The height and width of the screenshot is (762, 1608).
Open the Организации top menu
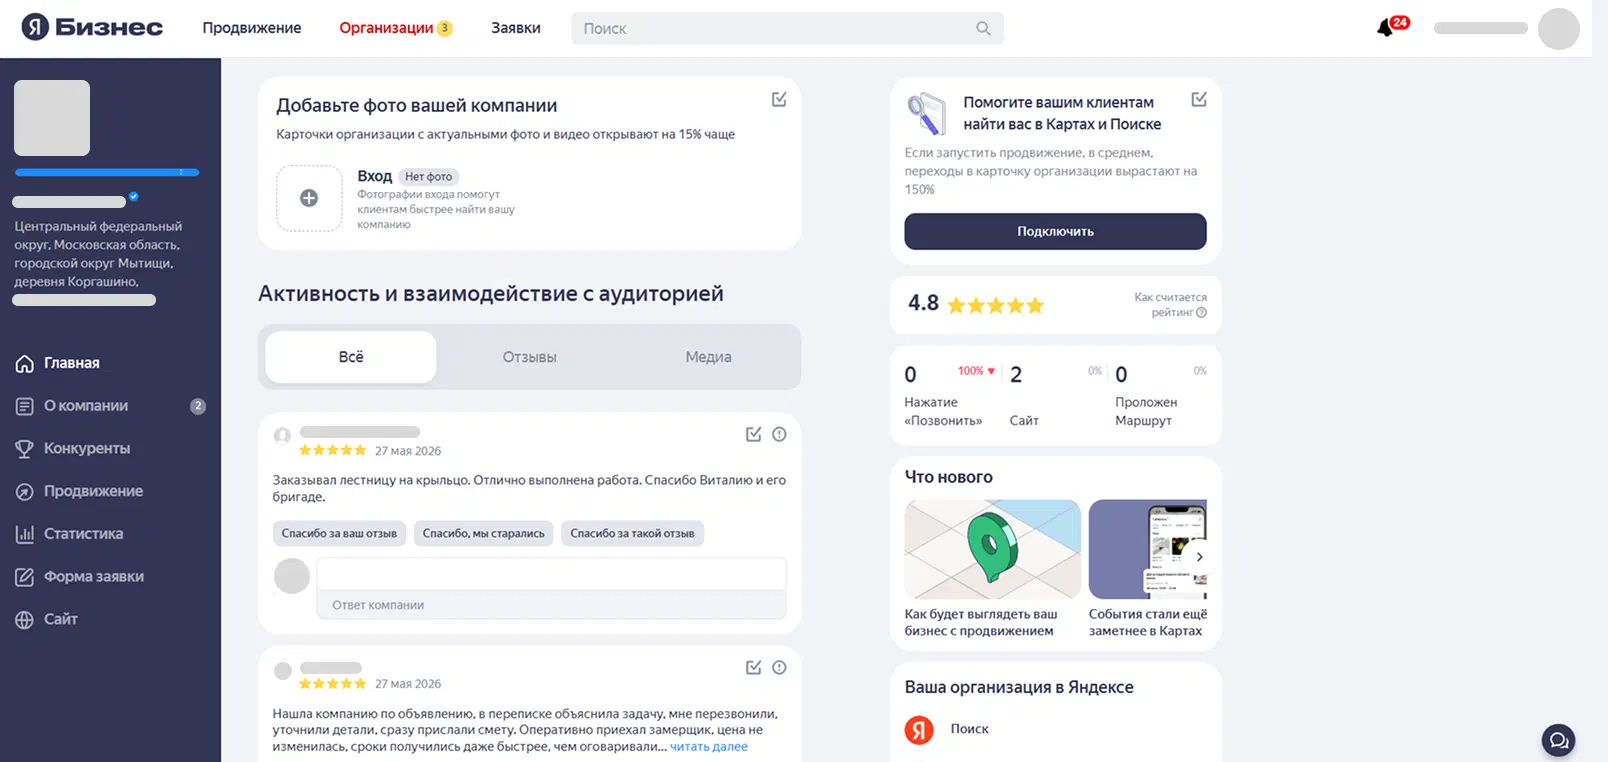[395, 28]
